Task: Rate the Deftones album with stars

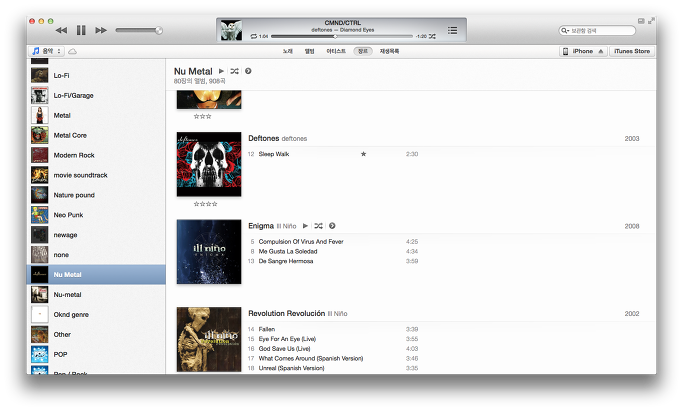Action: (205, 204)
